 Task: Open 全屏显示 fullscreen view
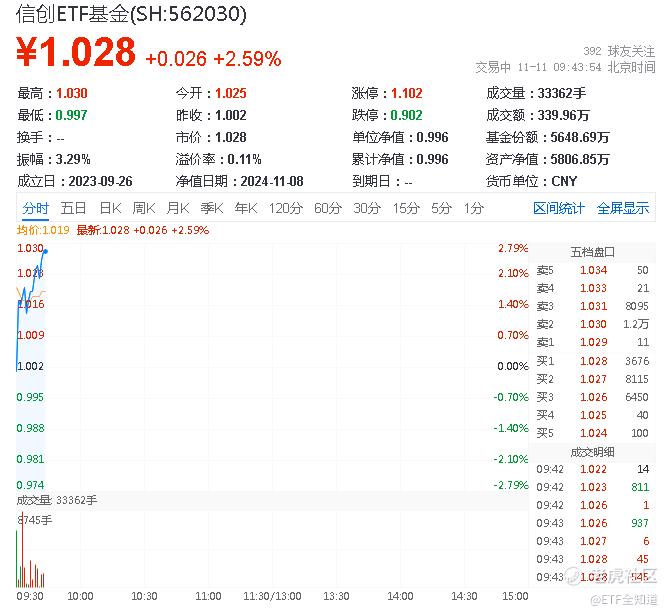(x=622, y=208)
